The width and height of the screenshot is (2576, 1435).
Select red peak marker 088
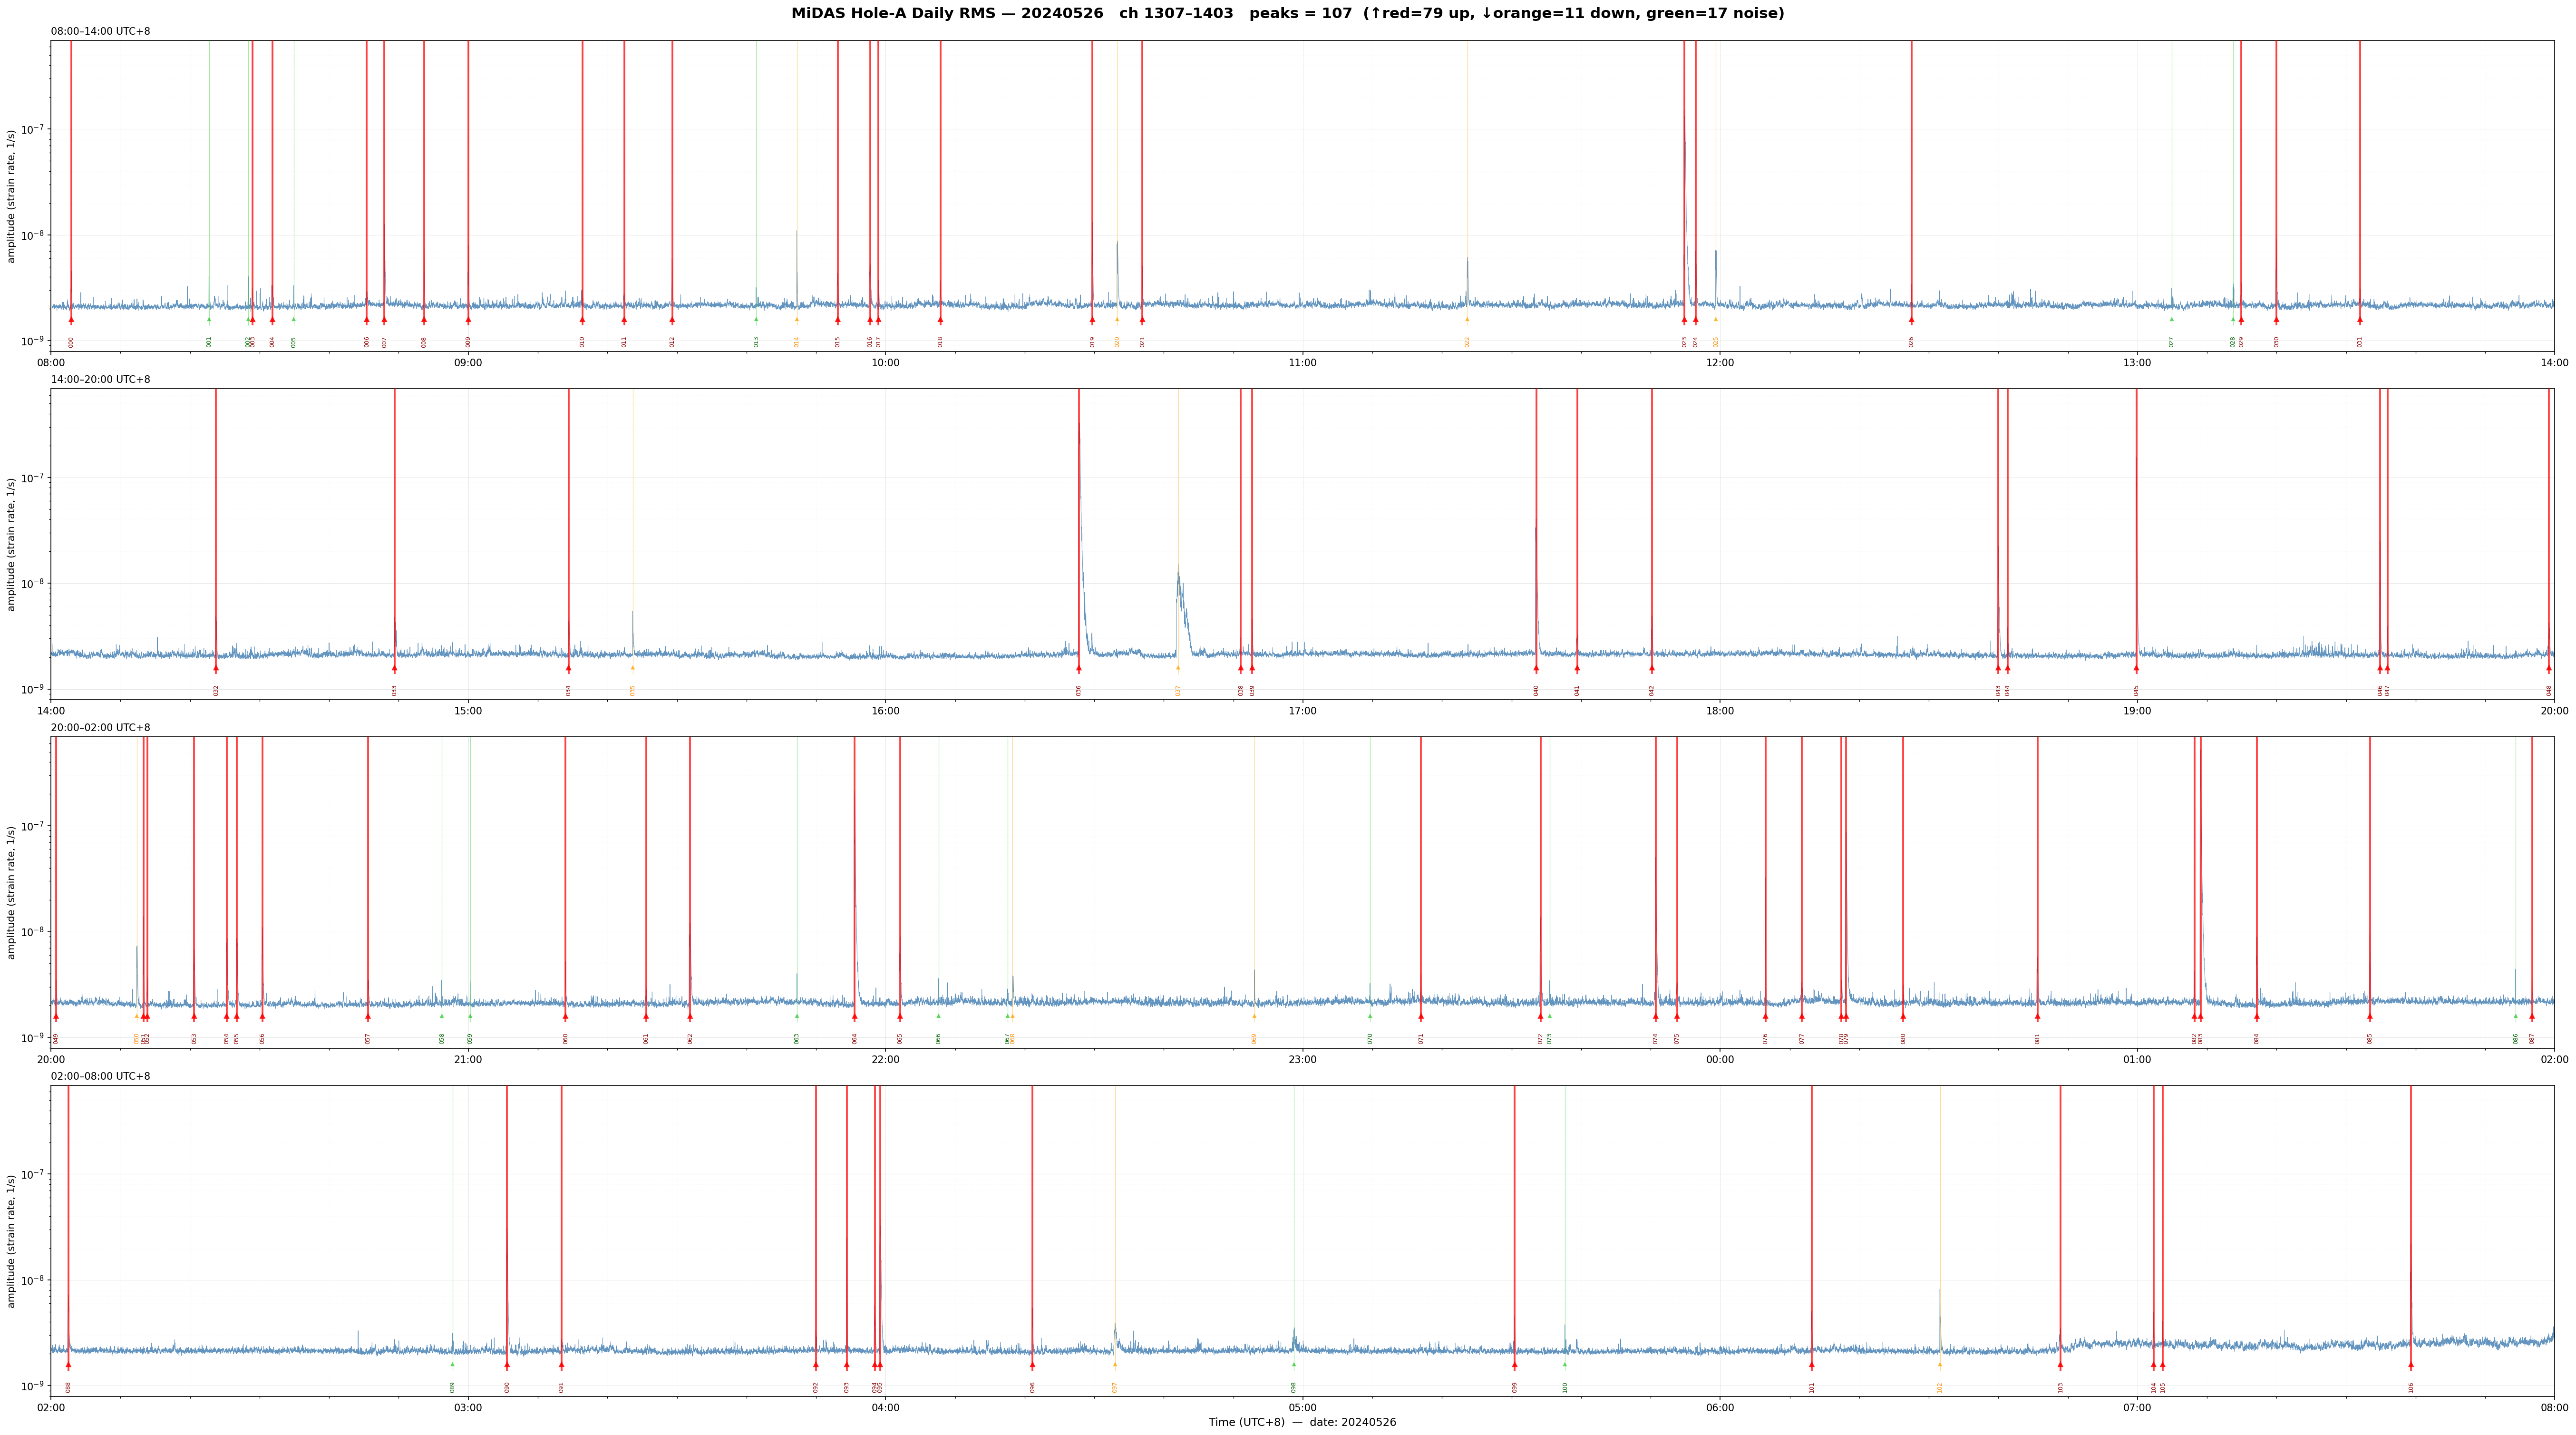click(x=68, y=1365)
